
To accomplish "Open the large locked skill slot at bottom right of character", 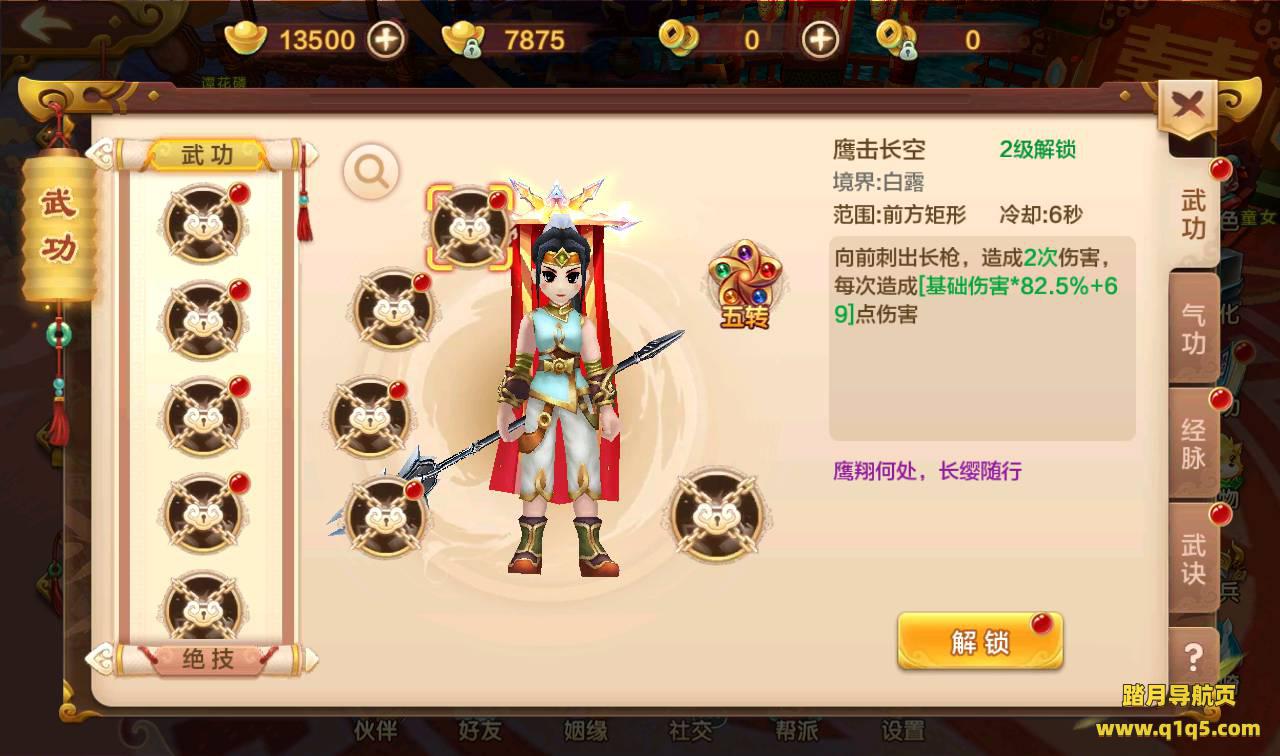I will [716, 517].
